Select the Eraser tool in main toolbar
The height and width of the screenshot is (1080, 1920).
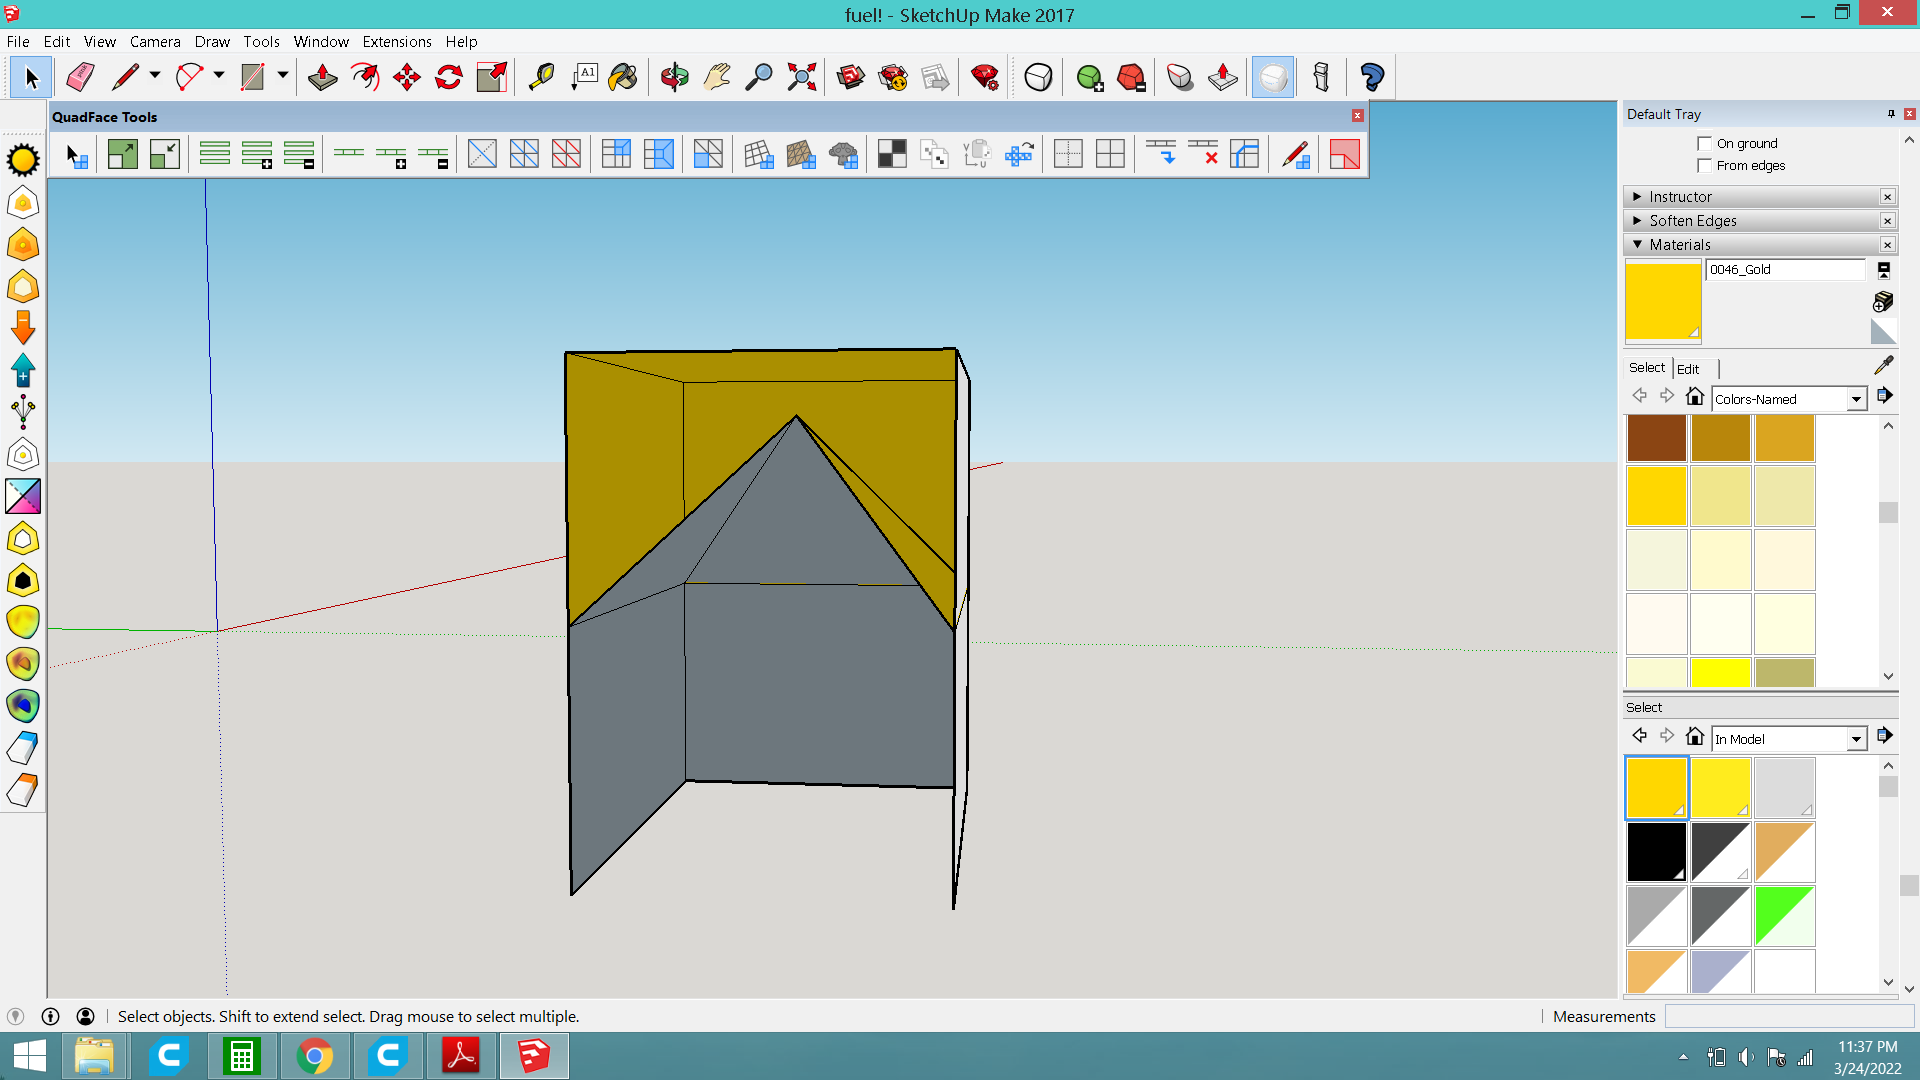click(x=80, y=77)
